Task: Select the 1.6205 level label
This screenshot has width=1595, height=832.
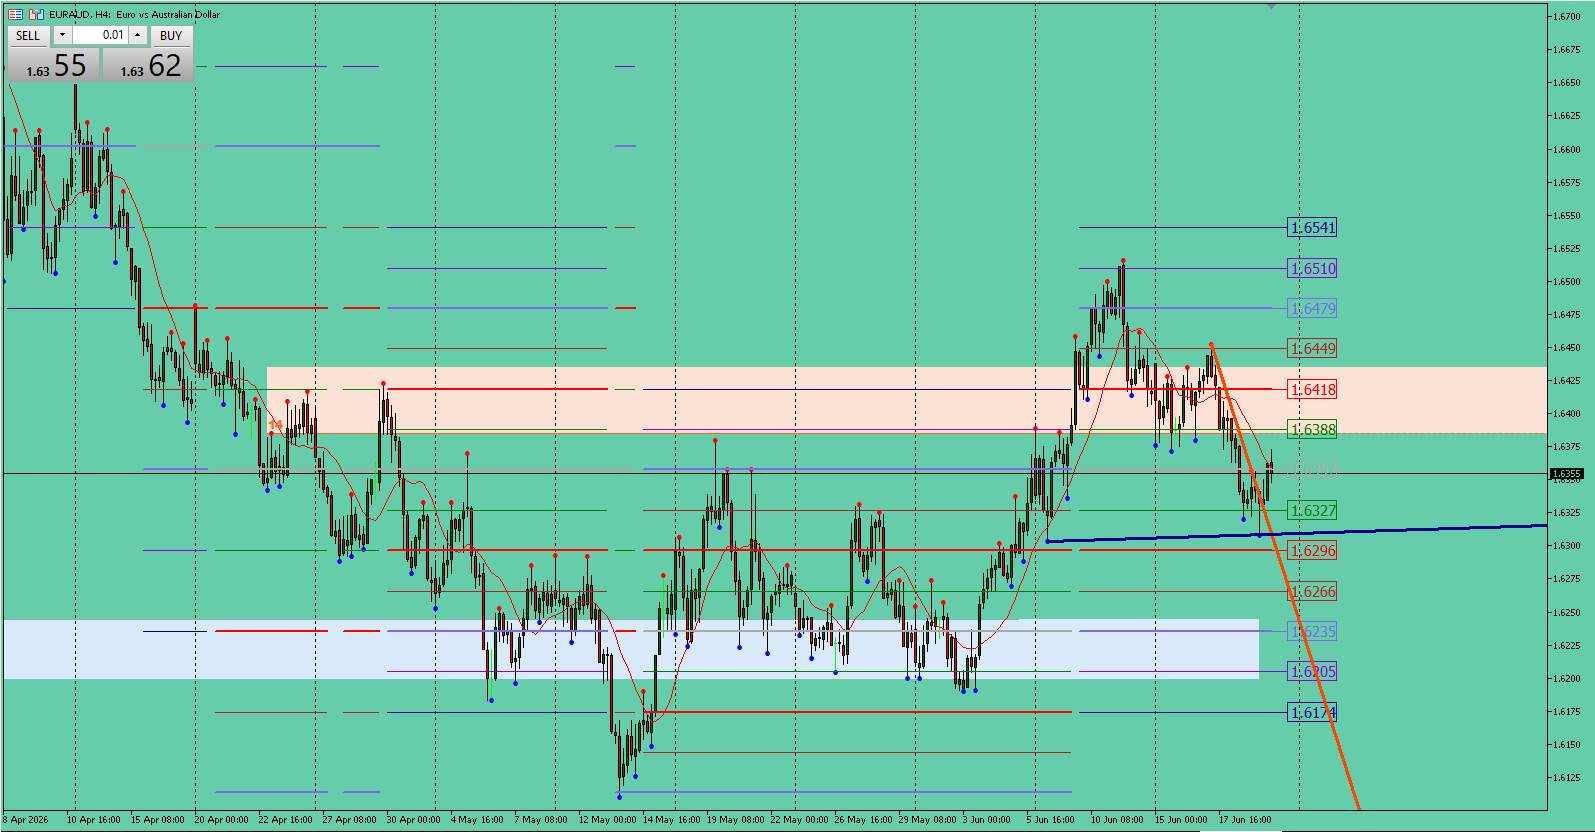Action: (x=1312, y=671)
